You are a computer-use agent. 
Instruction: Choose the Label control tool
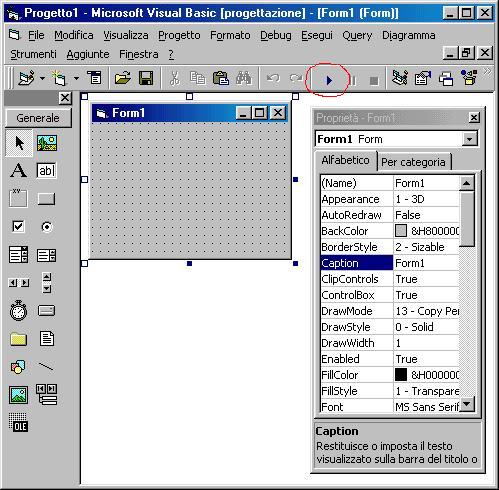point(19,170)
